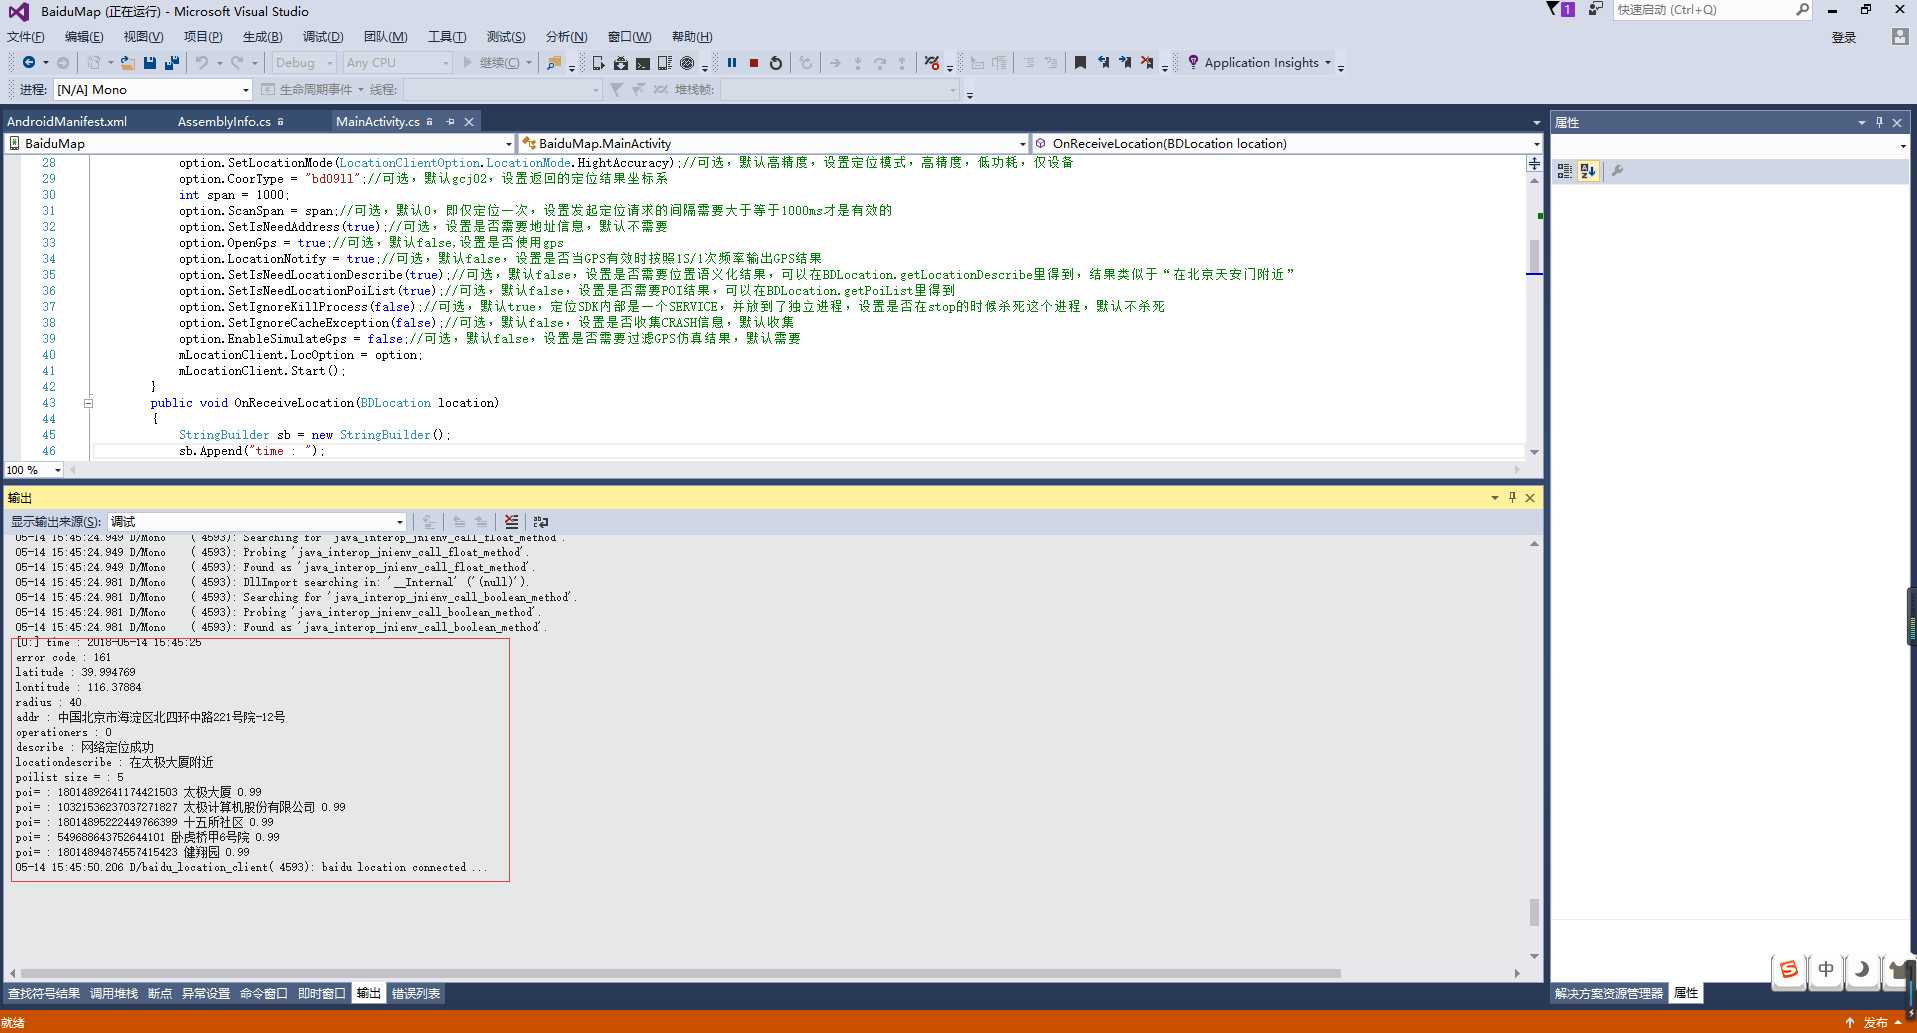Click the 登录 sign-in link
This screenshot has width=1917, height=1033.
pyautogui.click(x=1843, y=37)
